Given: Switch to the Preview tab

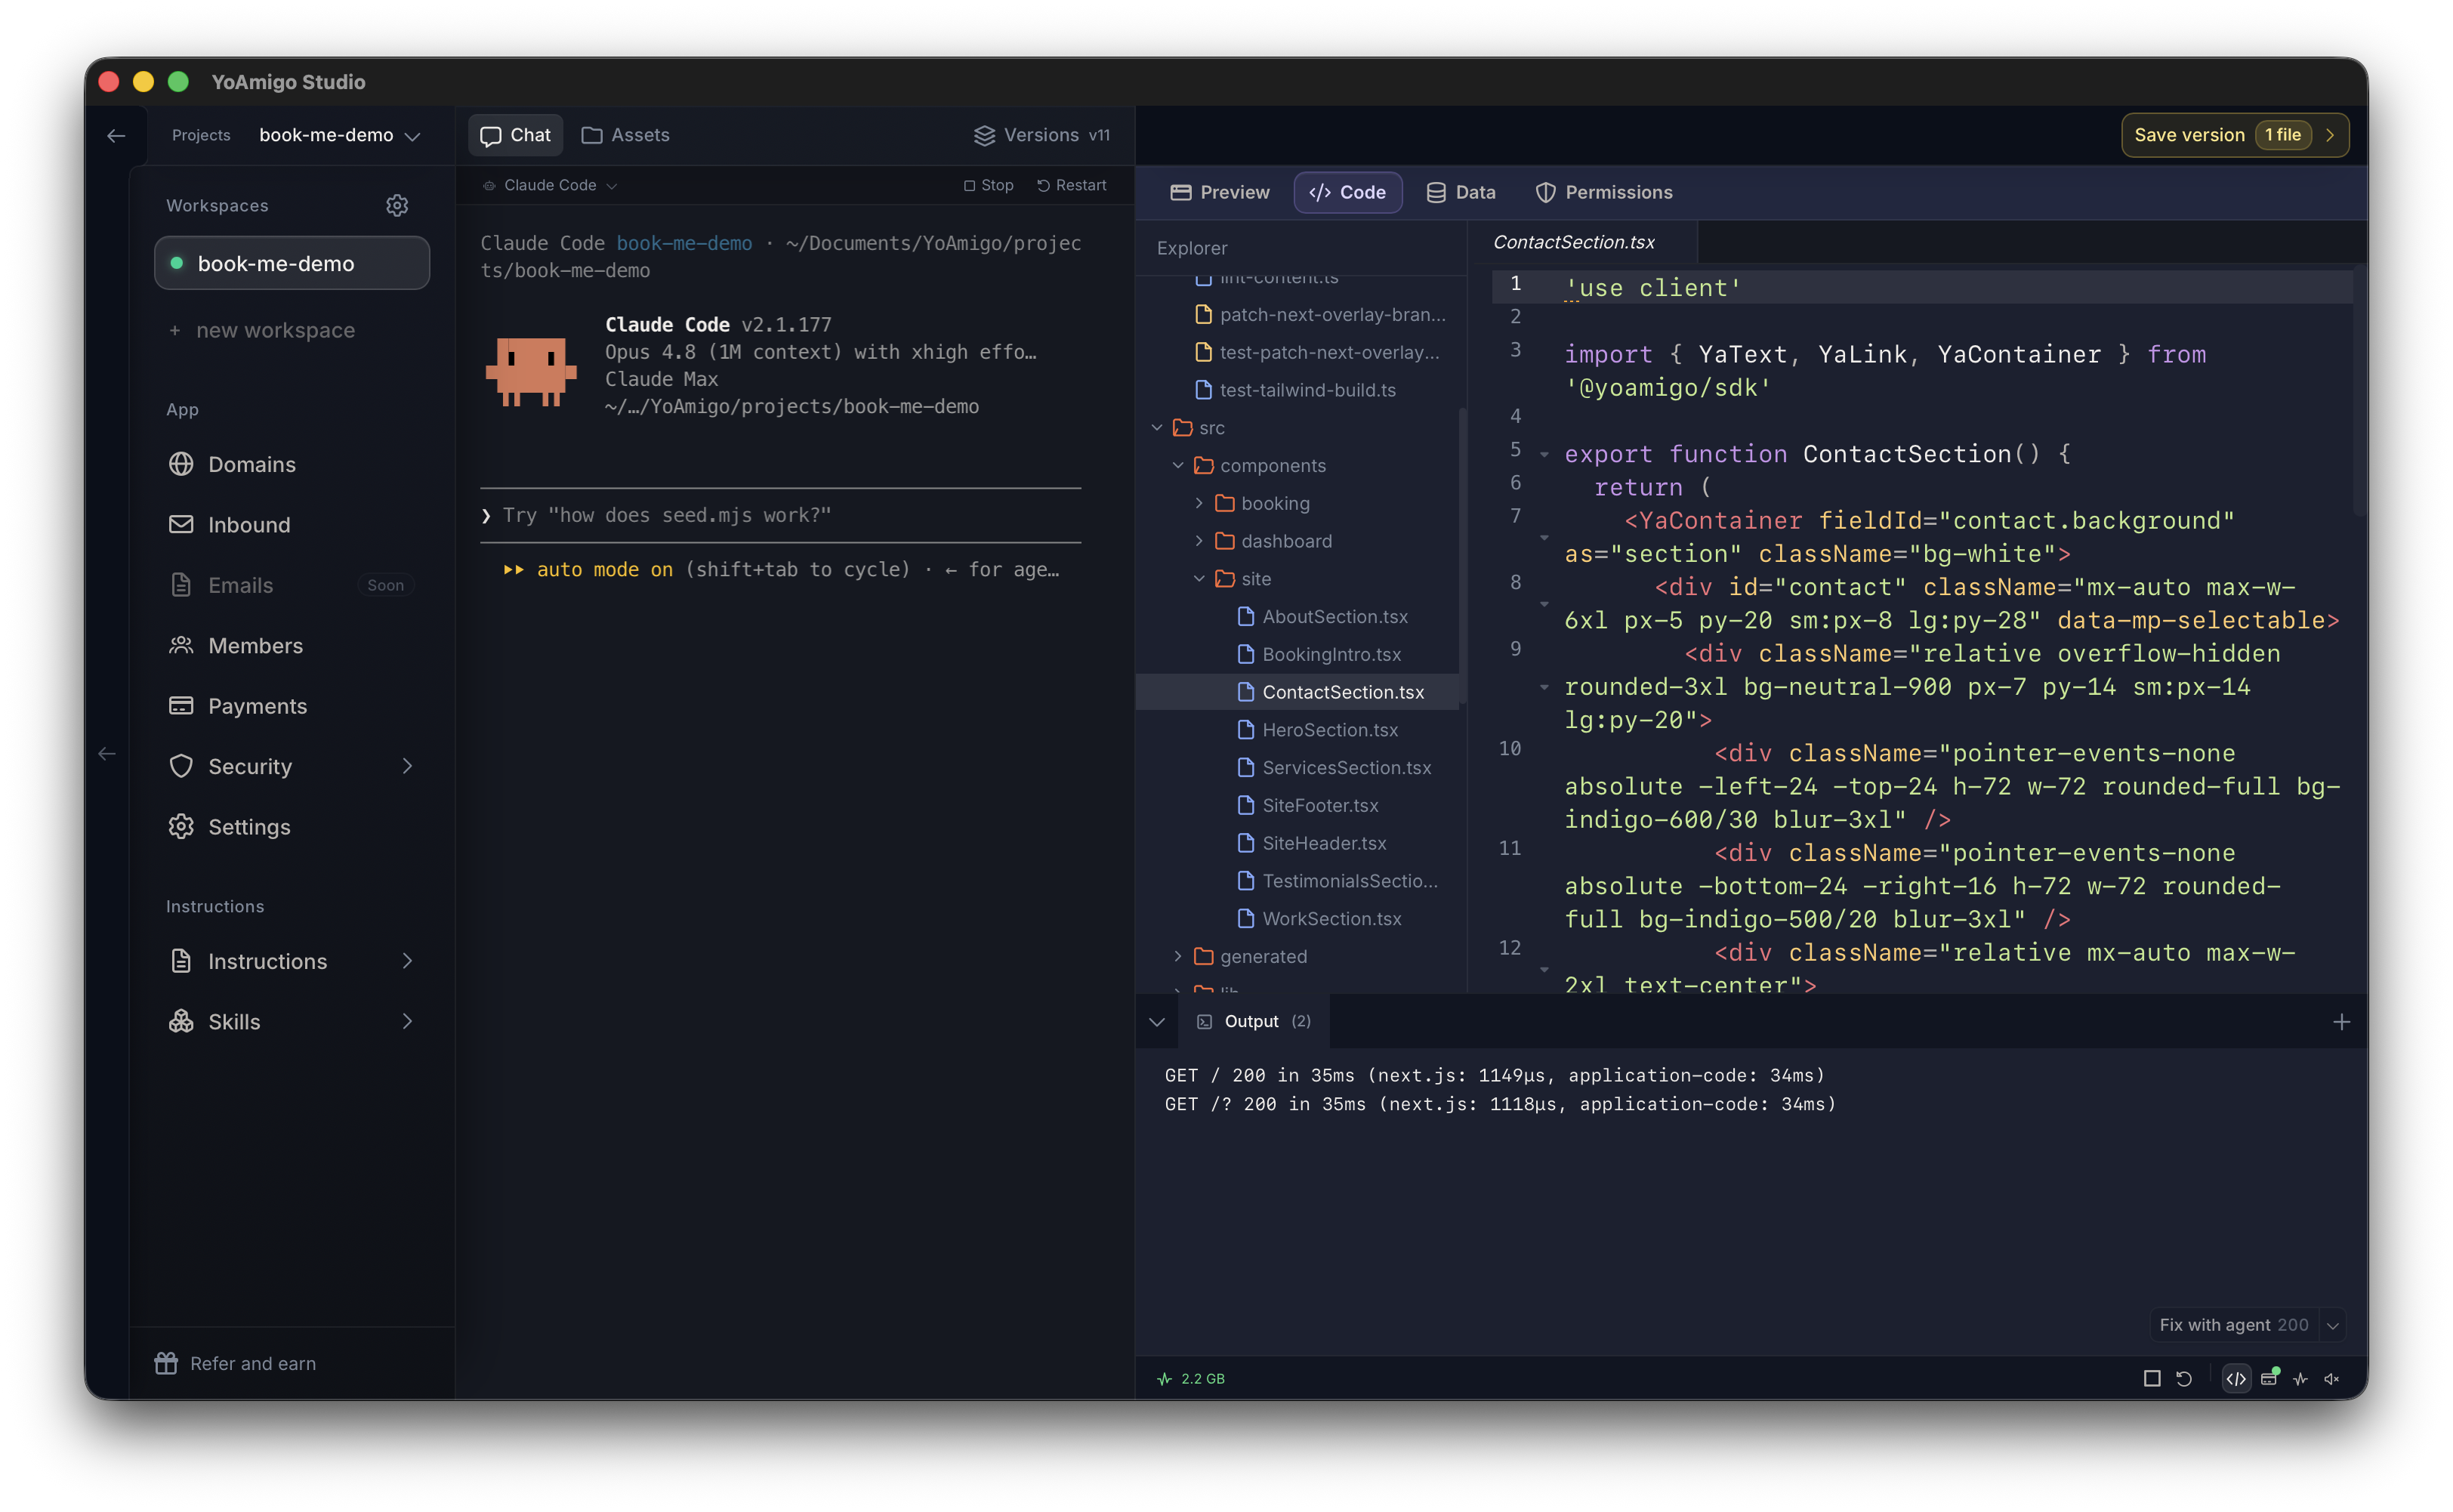Looking at the screenshot, I should coord(1219,192).
